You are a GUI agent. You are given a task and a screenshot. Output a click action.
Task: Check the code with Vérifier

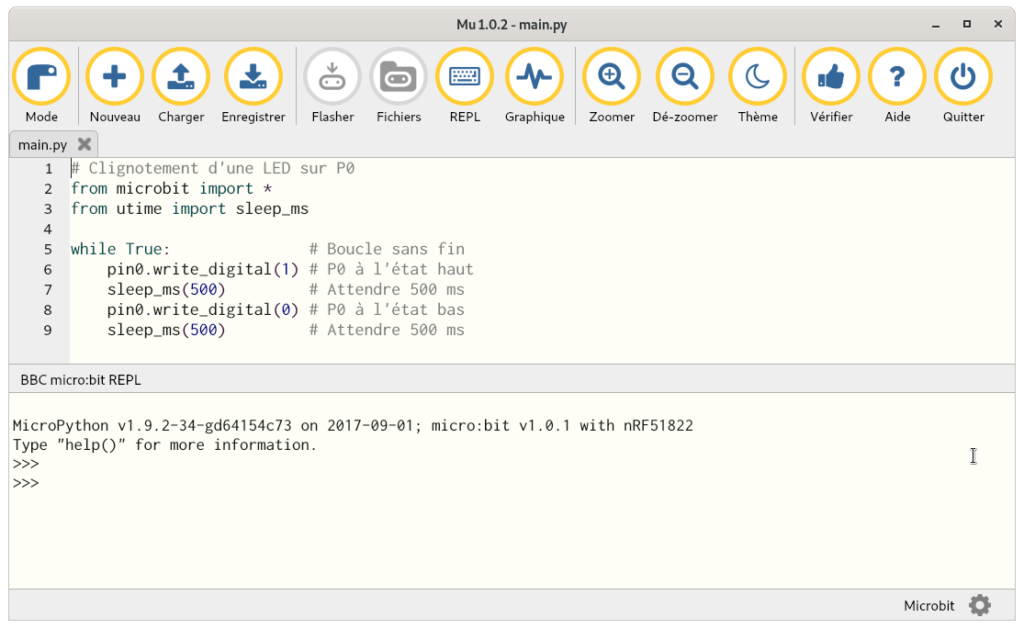[830, 76]
